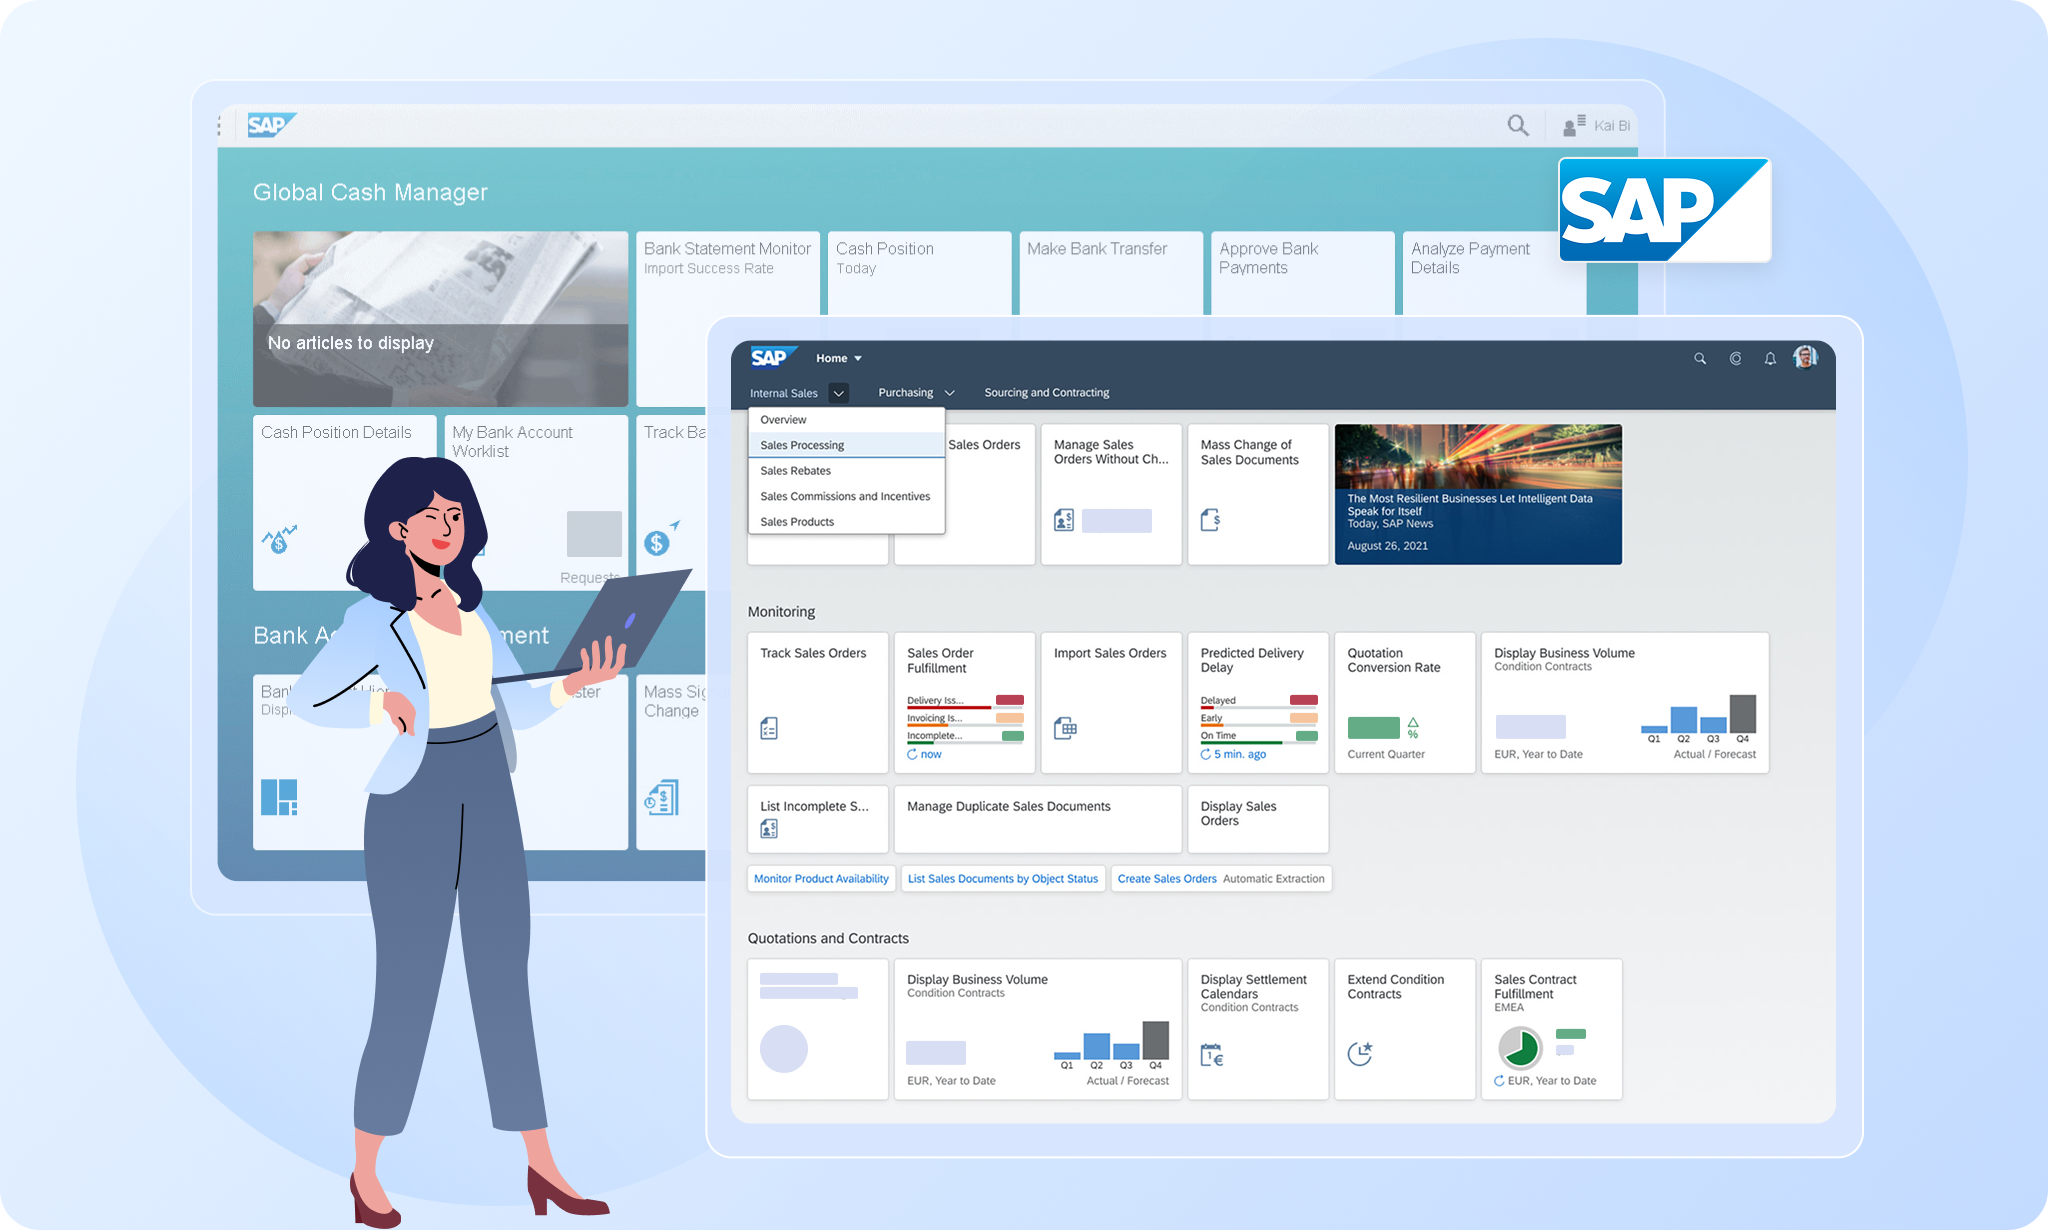Switch to the Internal Sales tab
2048x1230 pixels.
784,393
